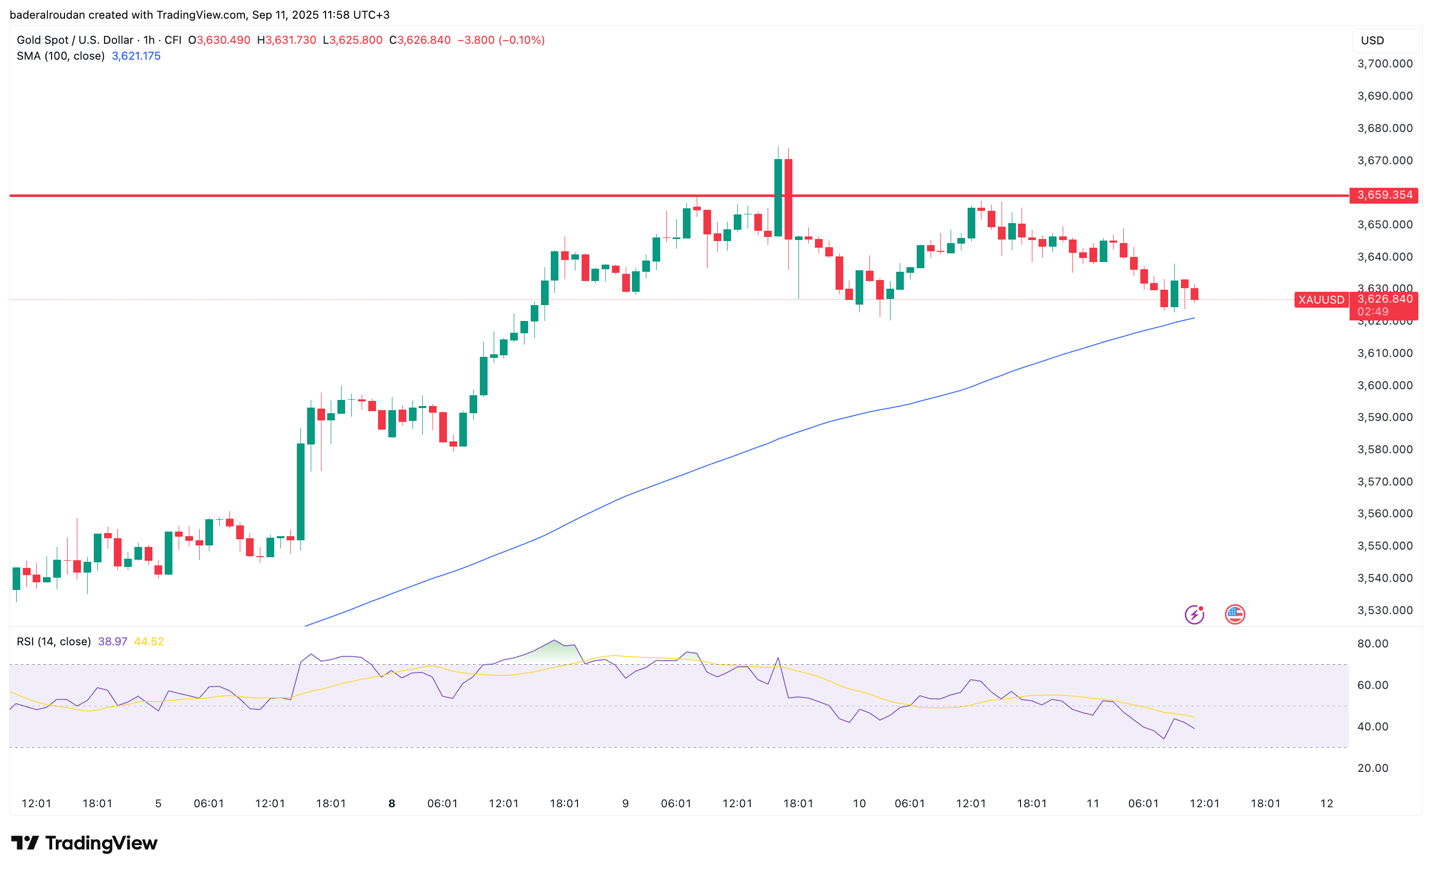The image size is (1432, 871).
Task: Click the red 3,659.354 horizontal line label
Action: pos(1386,196)
